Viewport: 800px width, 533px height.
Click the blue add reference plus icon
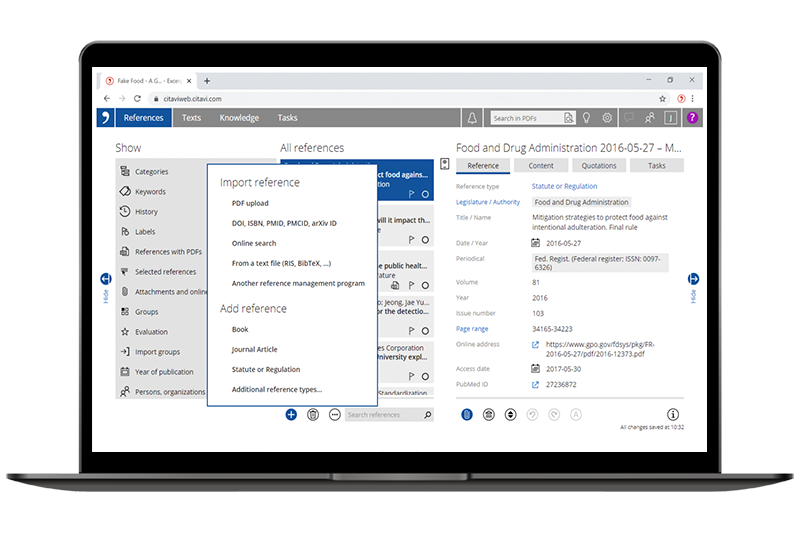point(291,415)
